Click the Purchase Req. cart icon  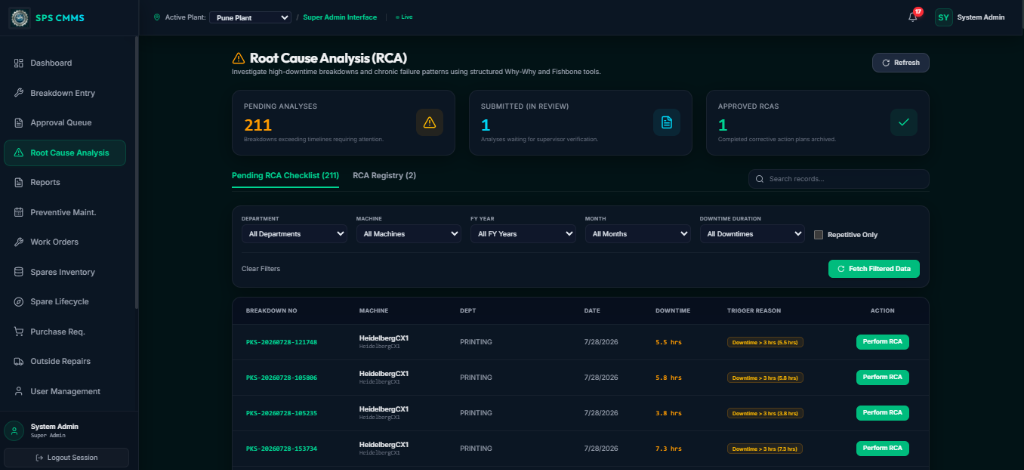[x=18, y=332]
